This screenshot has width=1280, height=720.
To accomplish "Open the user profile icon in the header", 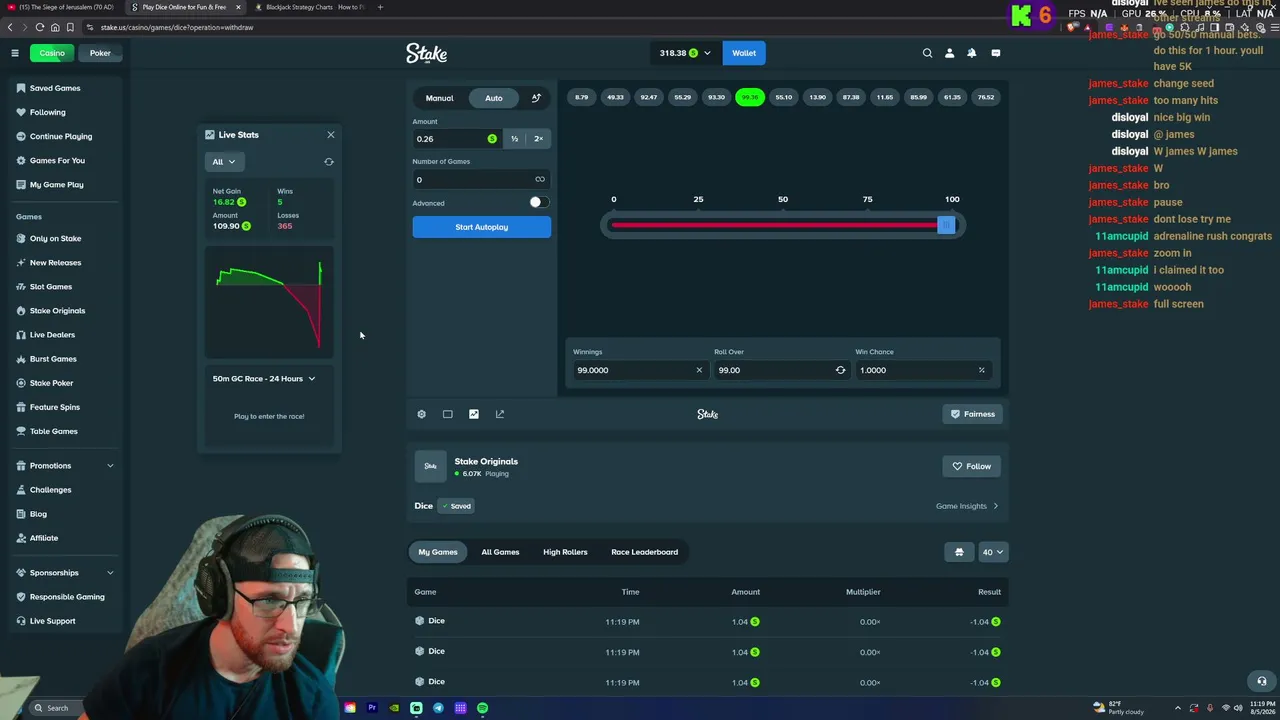I will point(949,53).
